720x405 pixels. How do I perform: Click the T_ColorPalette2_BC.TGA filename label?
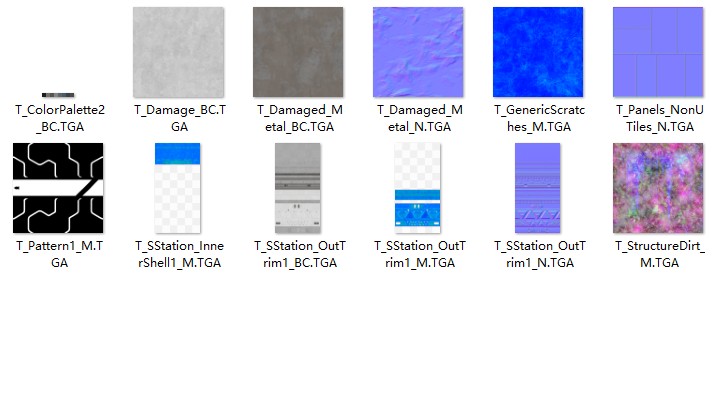[59, 118]
